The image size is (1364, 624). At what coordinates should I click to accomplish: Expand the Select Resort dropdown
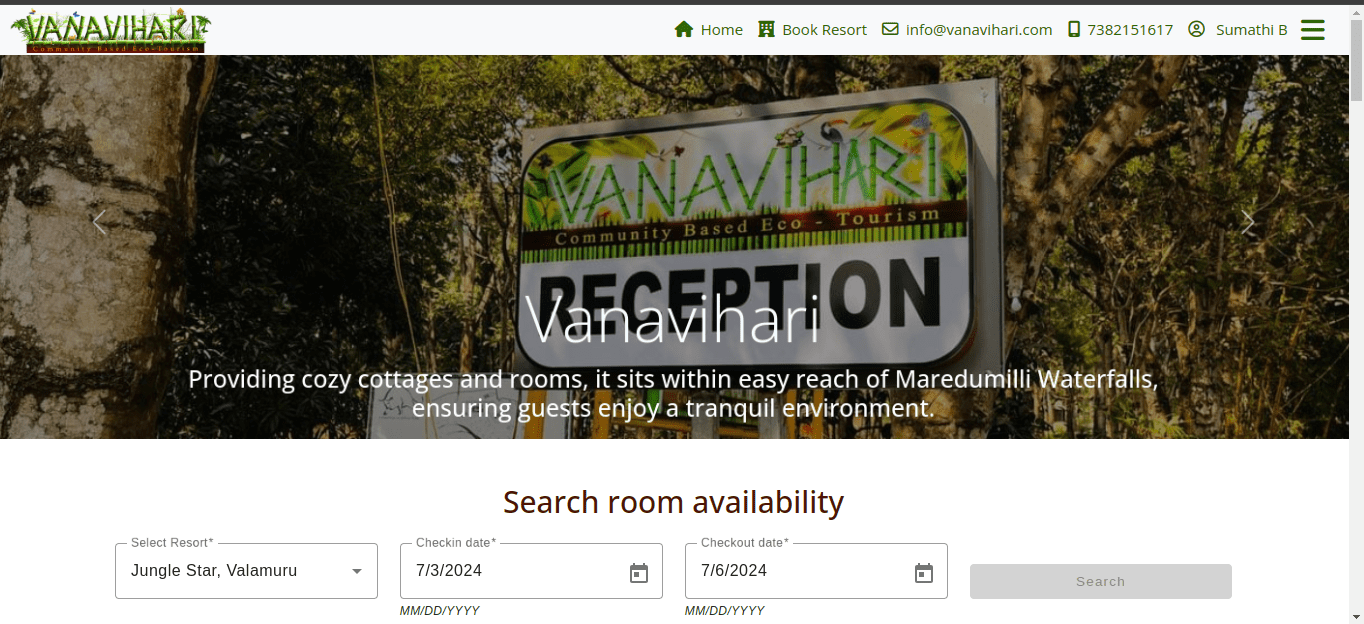click(246, 571)
